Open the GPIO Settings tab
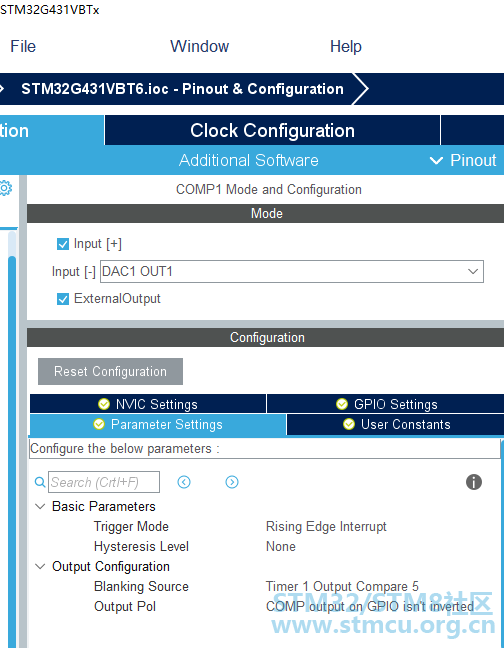Viewport: 504px width, 648px height. click(386, 404)
